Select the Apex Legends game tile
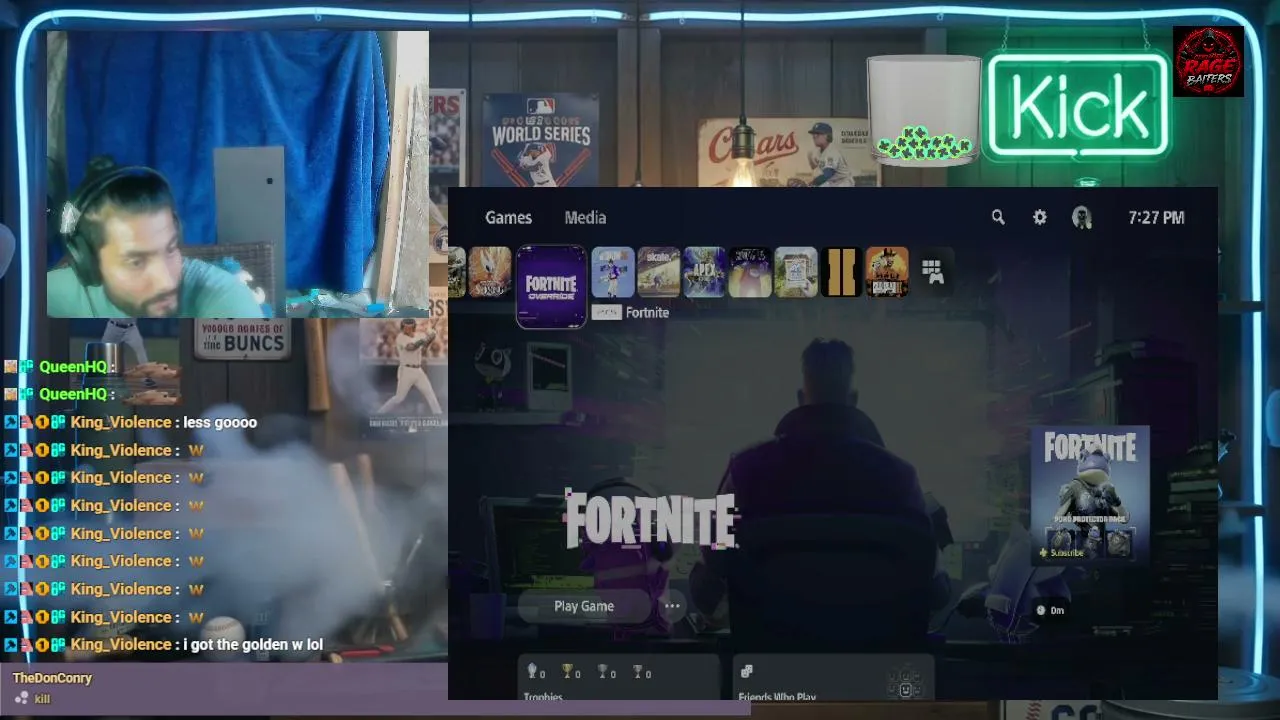The image size is (1280, 720). pos(704,272)
